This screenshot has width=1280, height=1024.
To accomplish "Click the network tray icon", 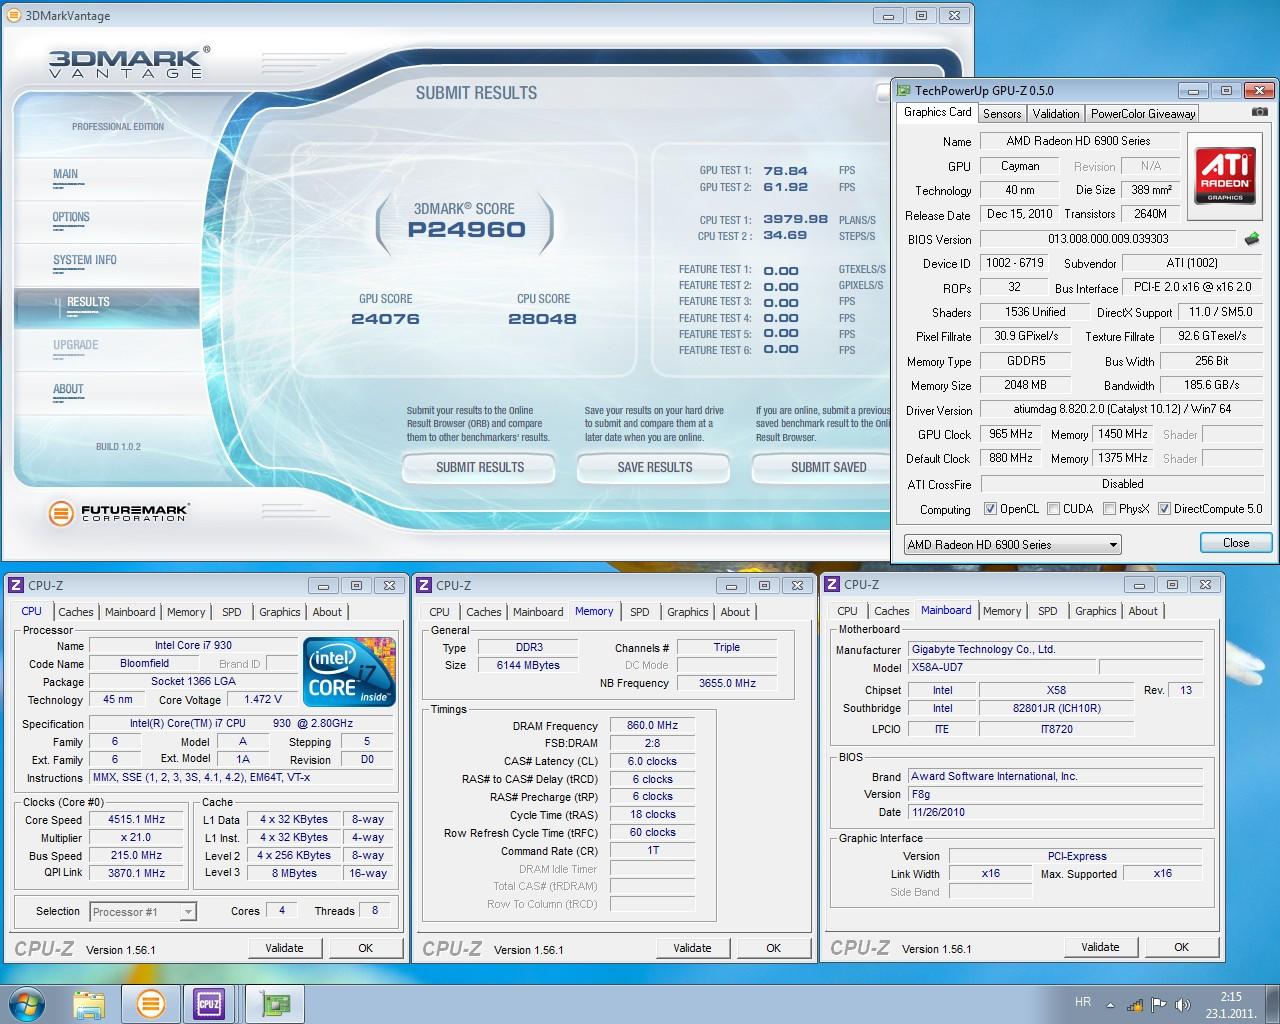I will coord(1135,1005).
